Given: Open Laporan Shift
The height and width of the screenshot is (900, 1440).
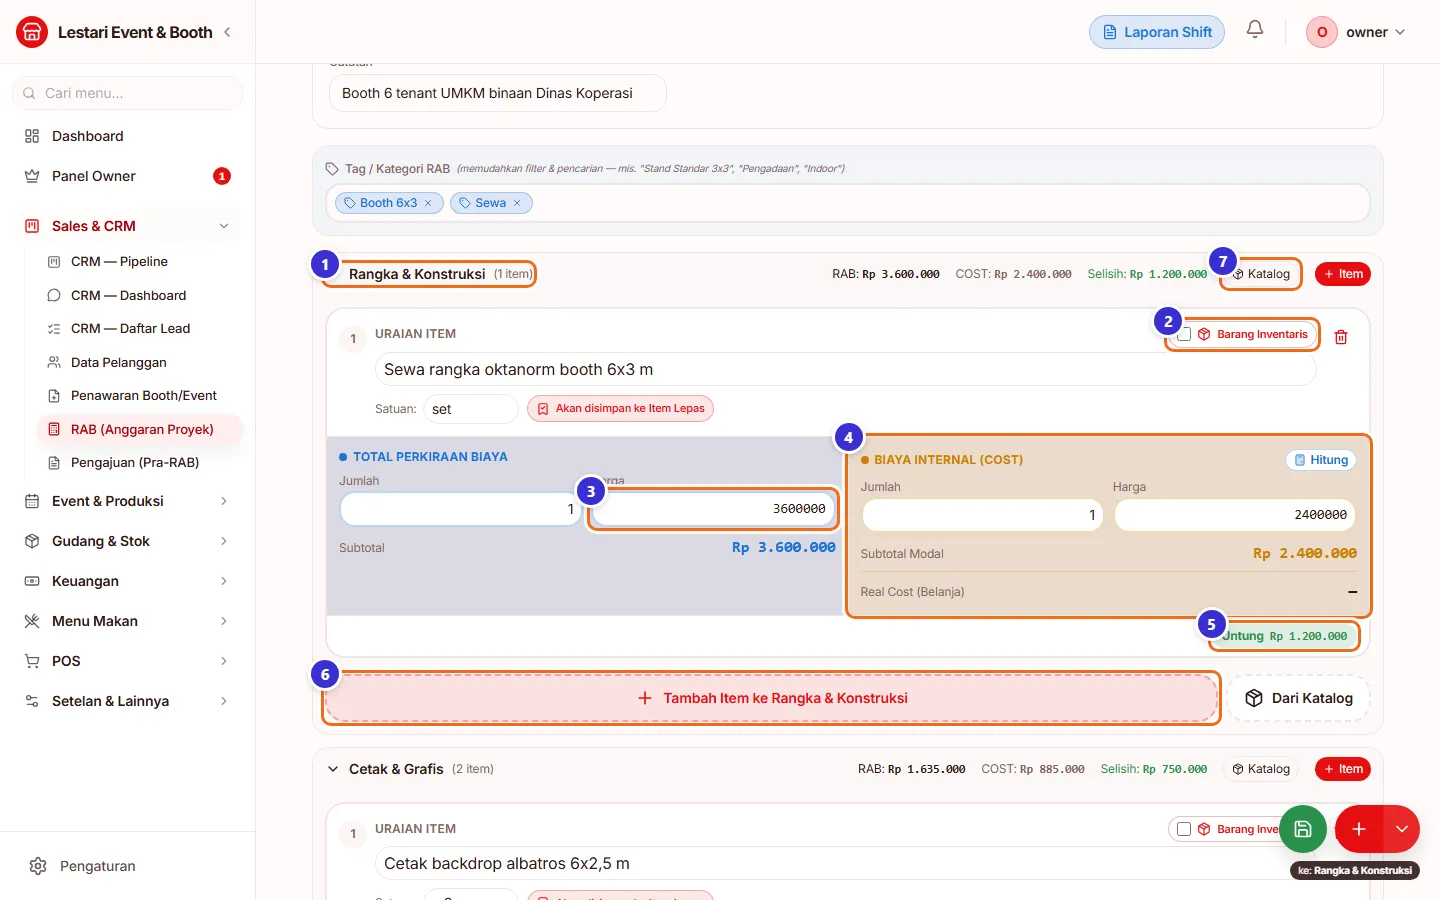Looking at the screenshot, I should 1157,32.
